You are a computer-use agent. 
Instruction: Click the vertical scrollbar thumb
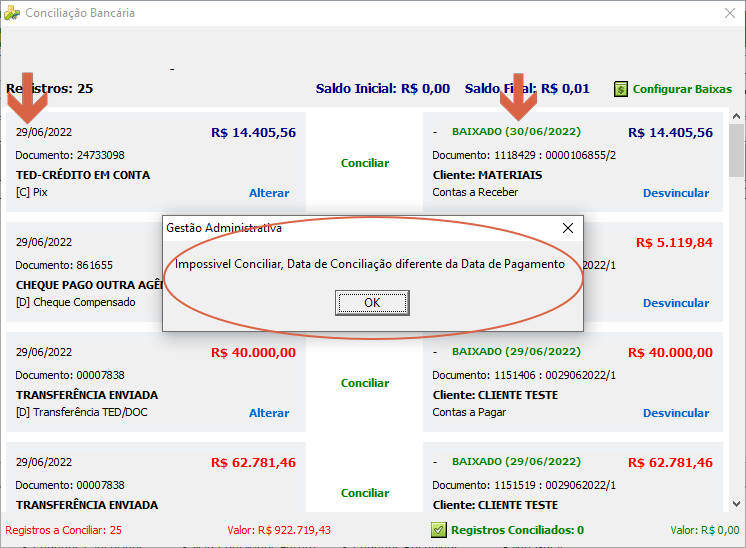click(736, 150)
